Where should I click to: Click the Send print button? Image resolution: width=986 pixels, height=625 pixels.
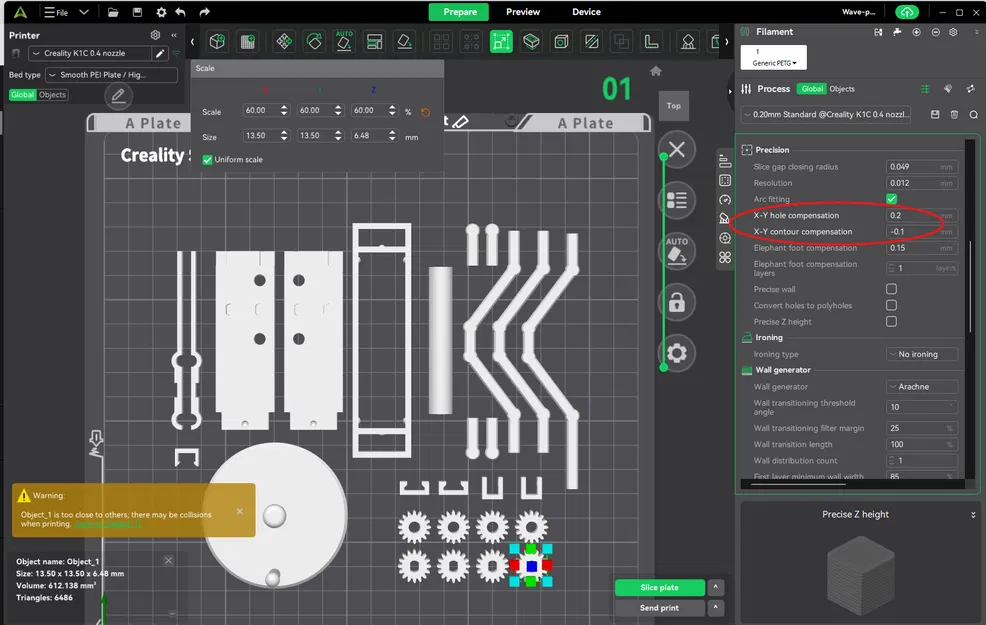(x=659, y=608)
